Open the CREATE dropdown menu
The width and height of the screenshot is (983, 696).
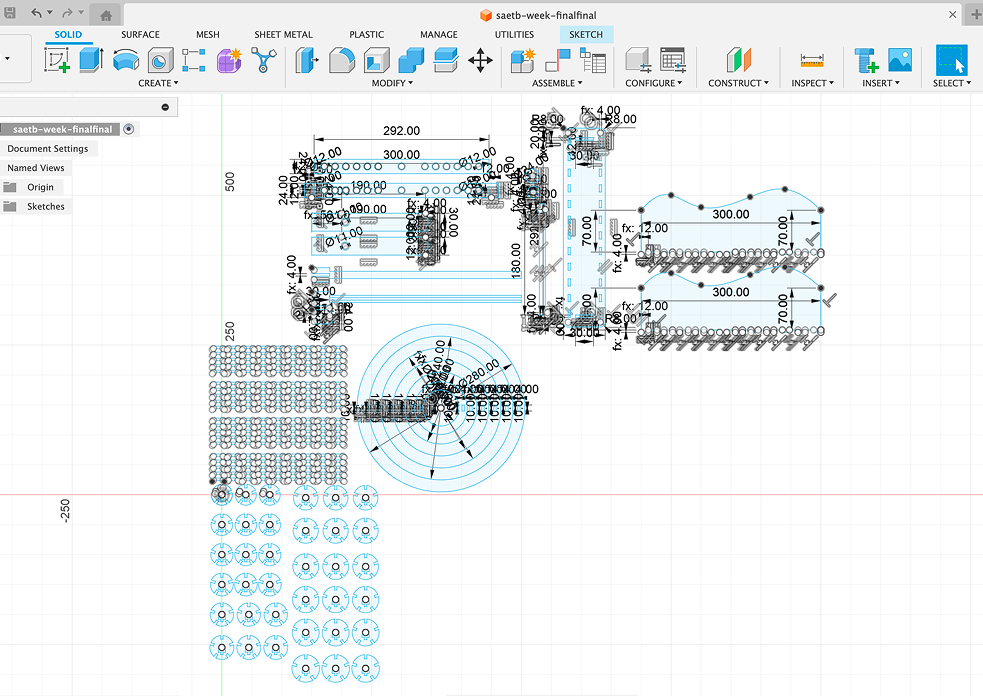coord(158,83)
